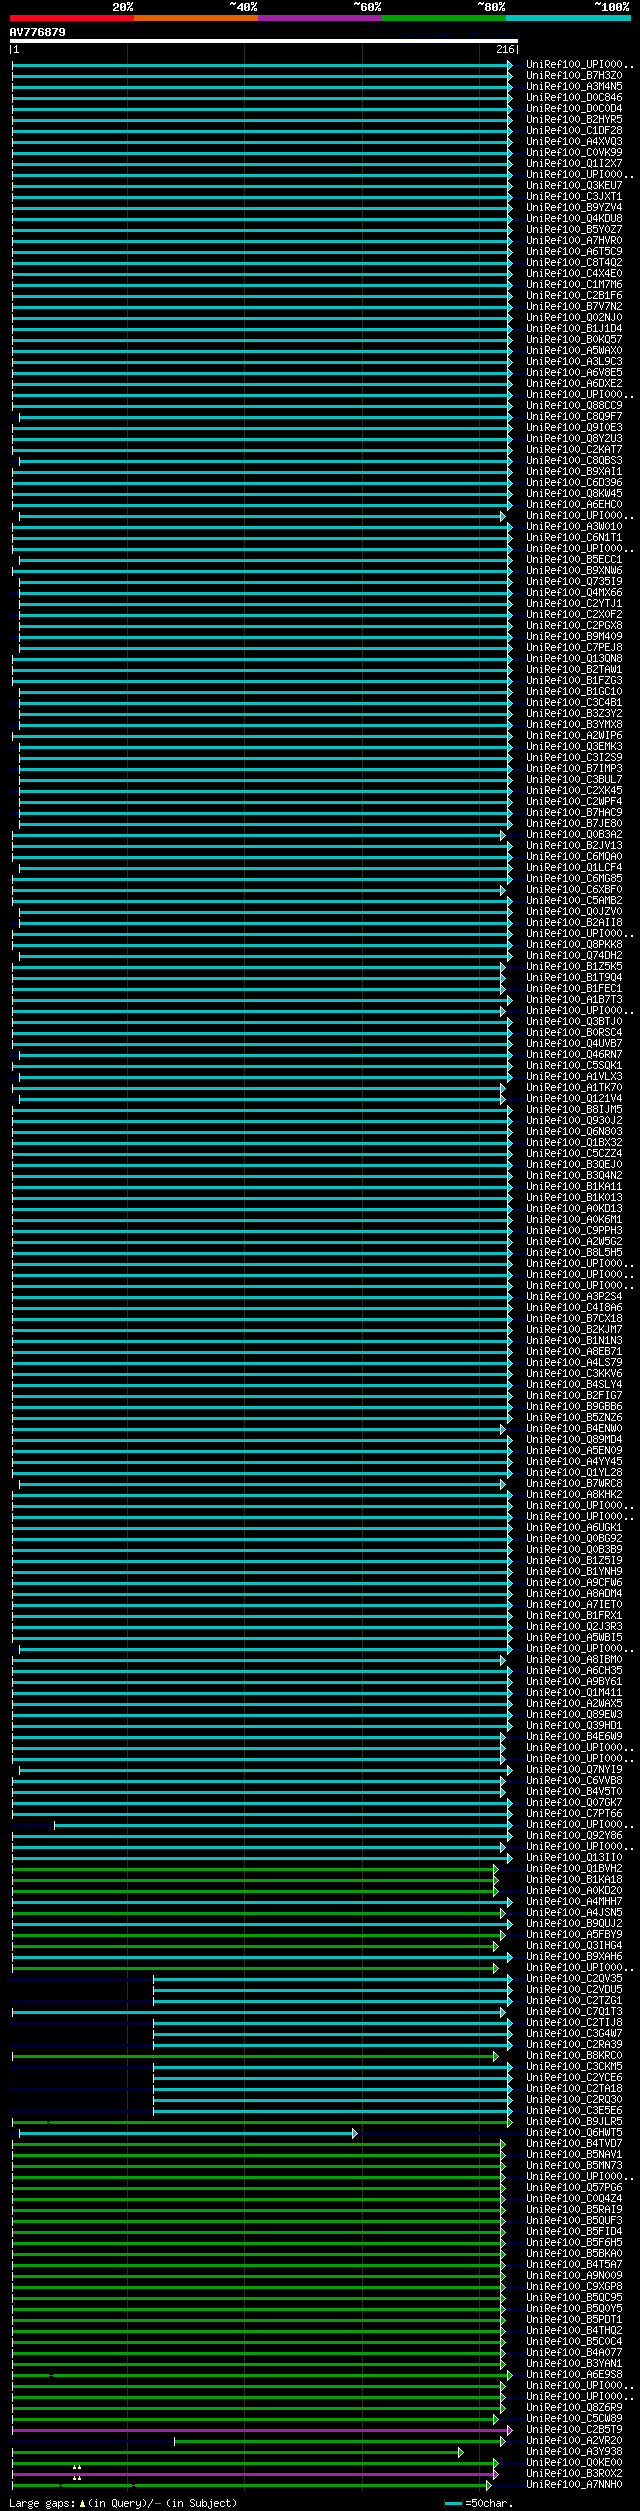Select the label UniRef100_Q1BVH2
The image size is (640, 2511).
[x=574, y=1868]
